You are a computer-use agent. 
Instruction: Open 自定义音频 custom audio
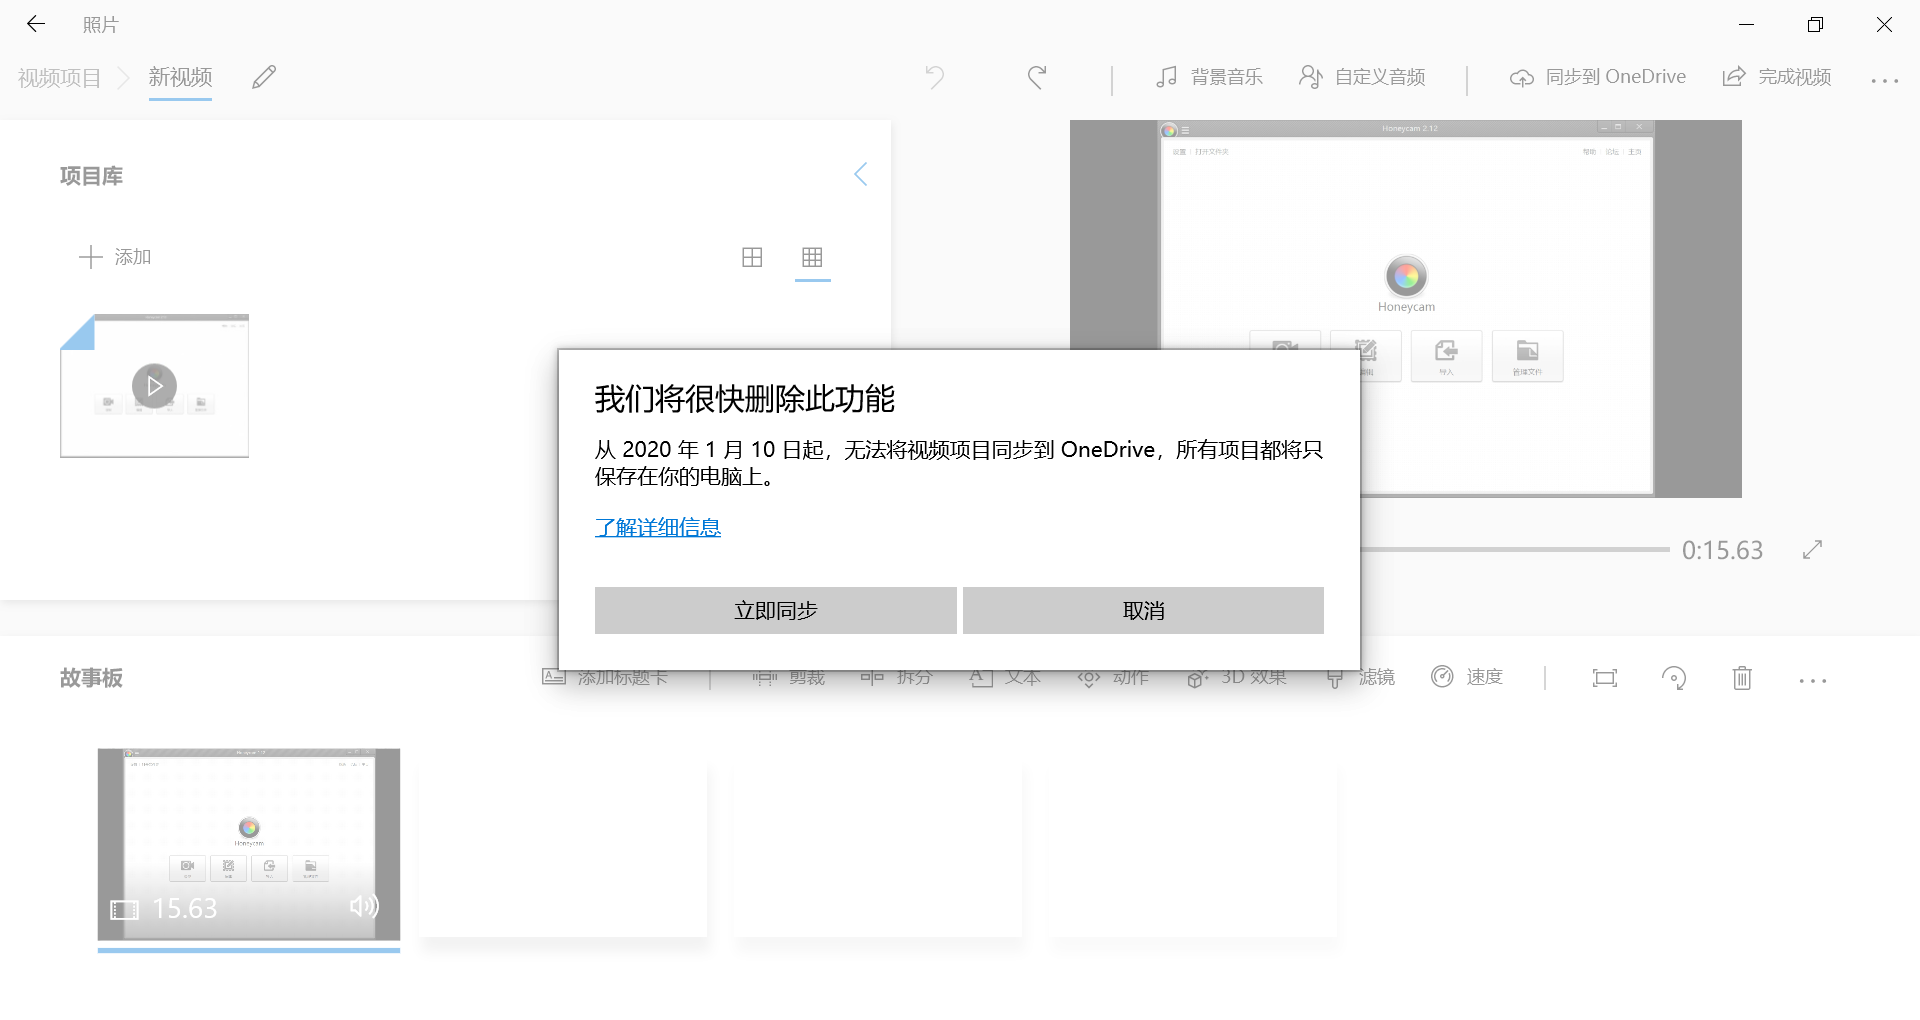click(x=1362, y=77)
